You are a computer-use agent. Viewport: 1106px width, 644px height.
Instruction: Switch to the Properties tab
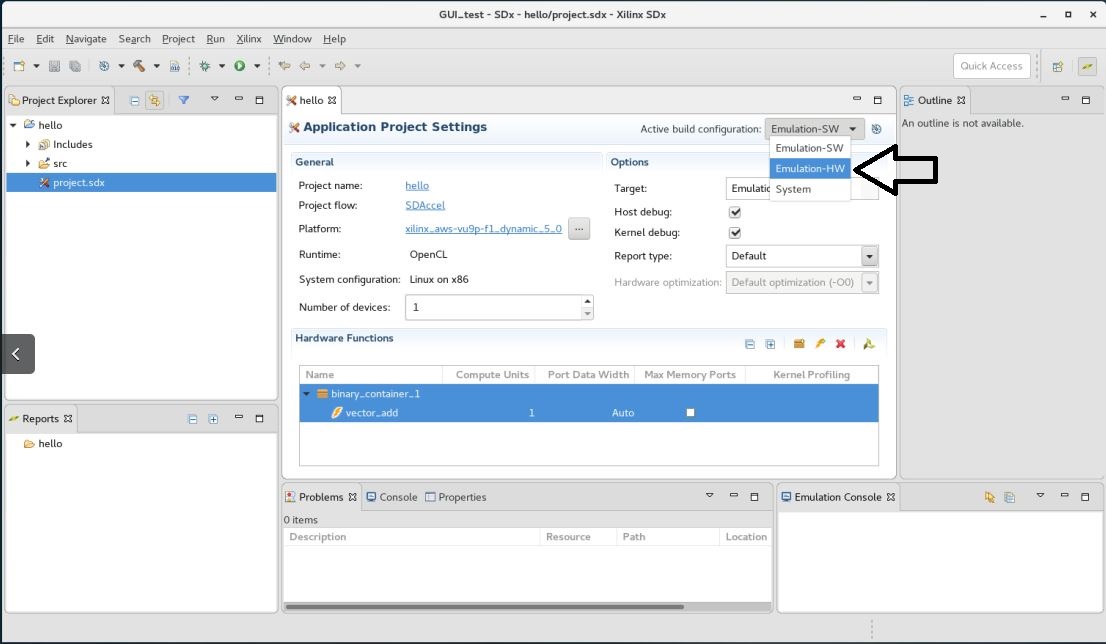[456, 497]
